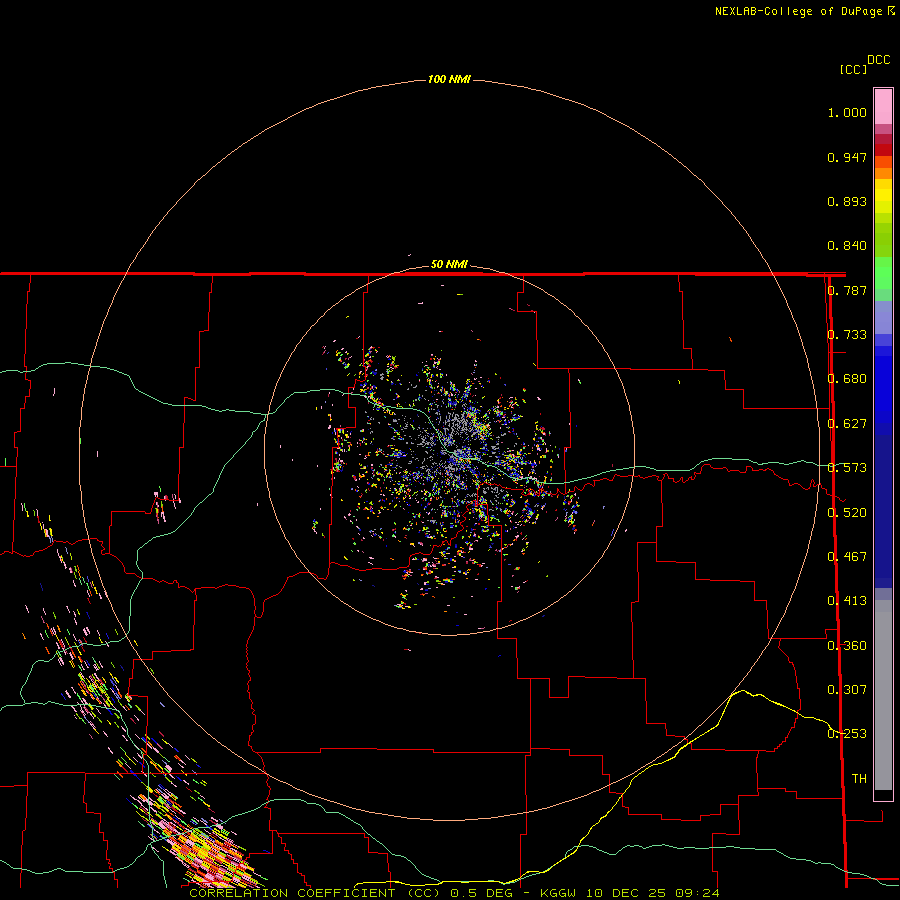Select the 0.520 scale value
900x900 pixels.
tap(847, 512)
